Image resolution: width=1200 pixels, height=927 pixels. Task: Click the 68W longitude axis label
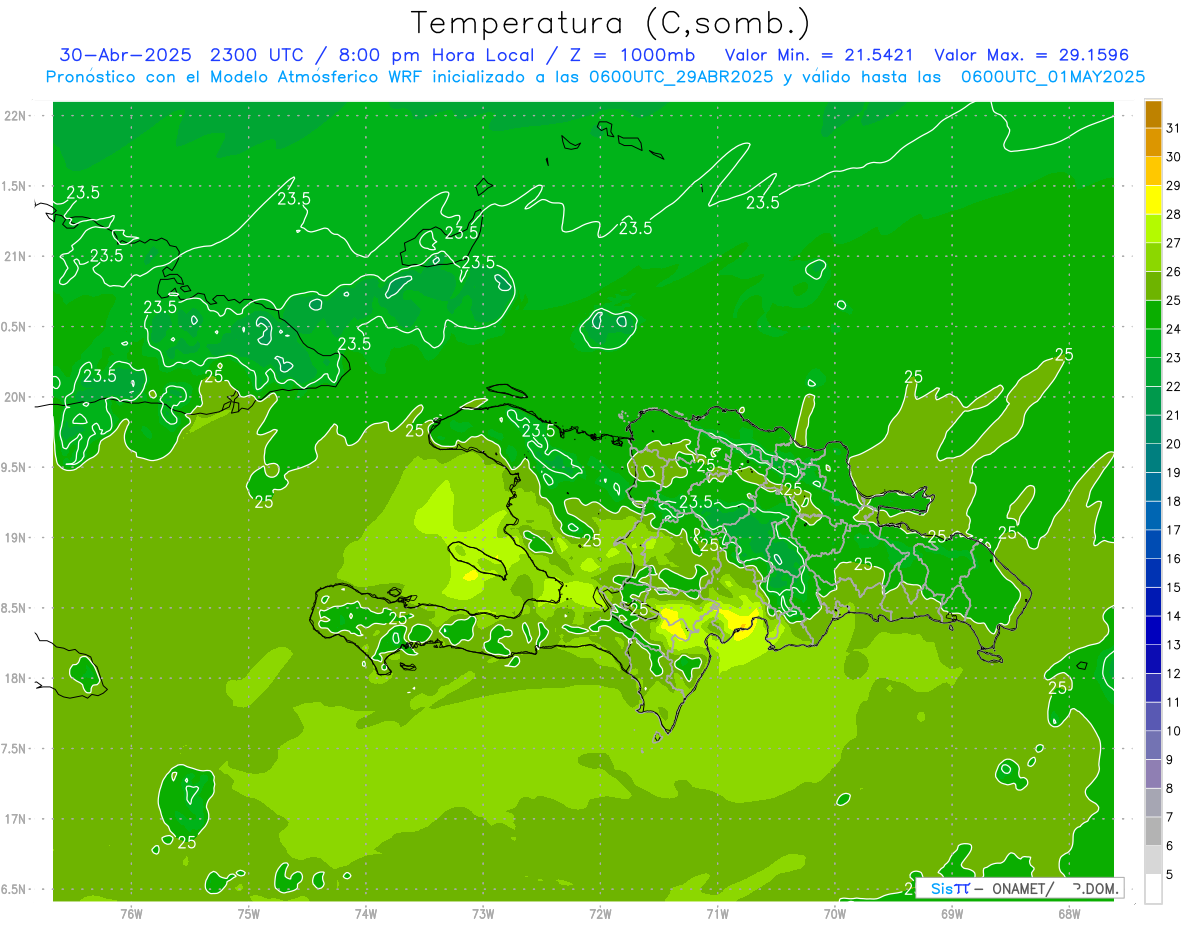pyautogui.click(x=1069, y=914)
